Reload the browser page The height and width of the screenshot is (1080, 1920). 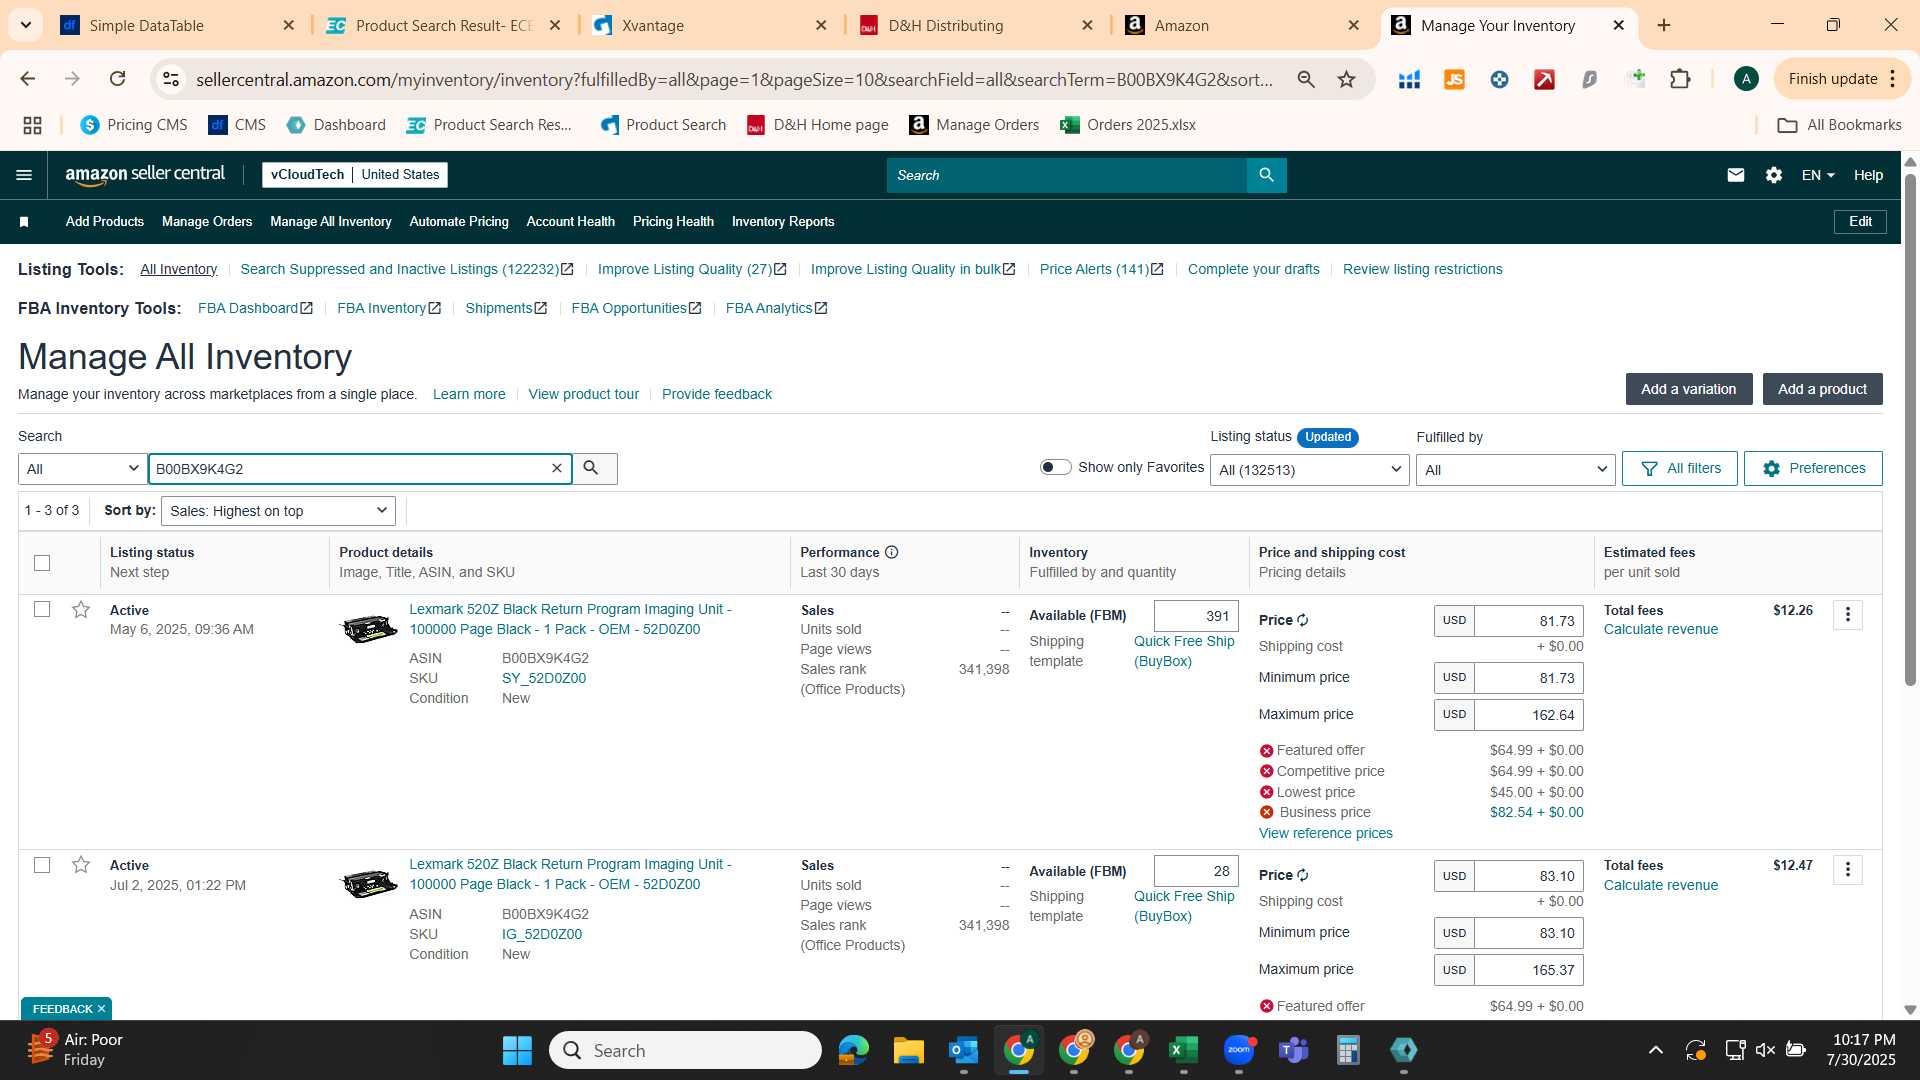(x=117, y=79)
